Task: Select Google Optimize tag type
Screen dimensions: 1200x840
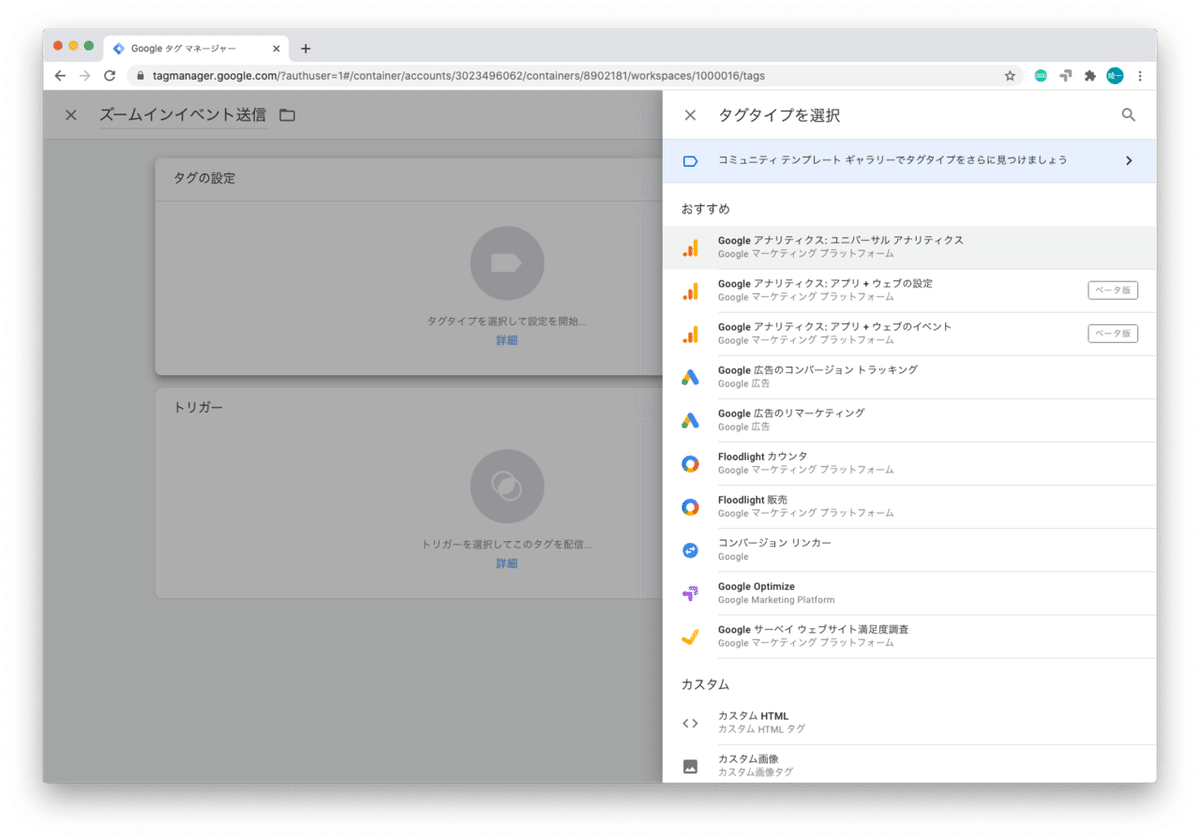Action: coord(909,593)
